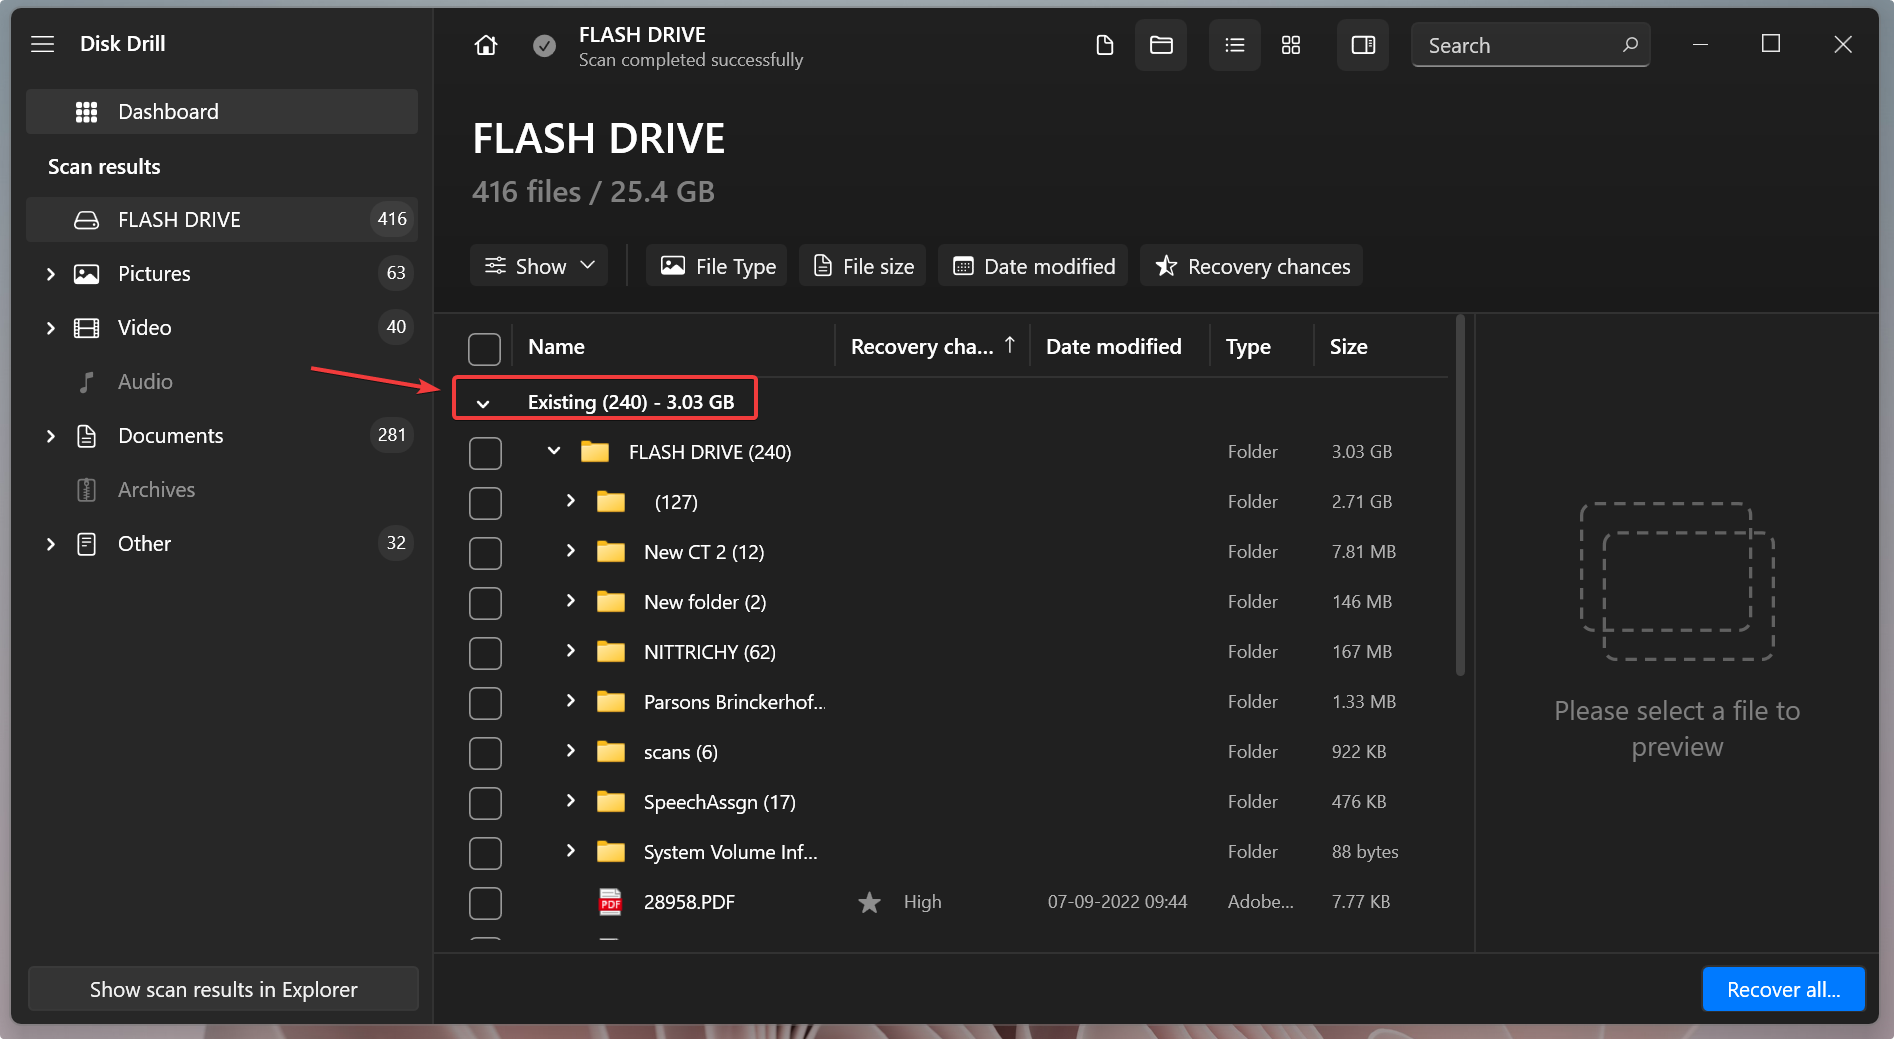1894x1039 pixels.
Task: Tick the checkbox for NITTRICHY folder
Action: 485,653
